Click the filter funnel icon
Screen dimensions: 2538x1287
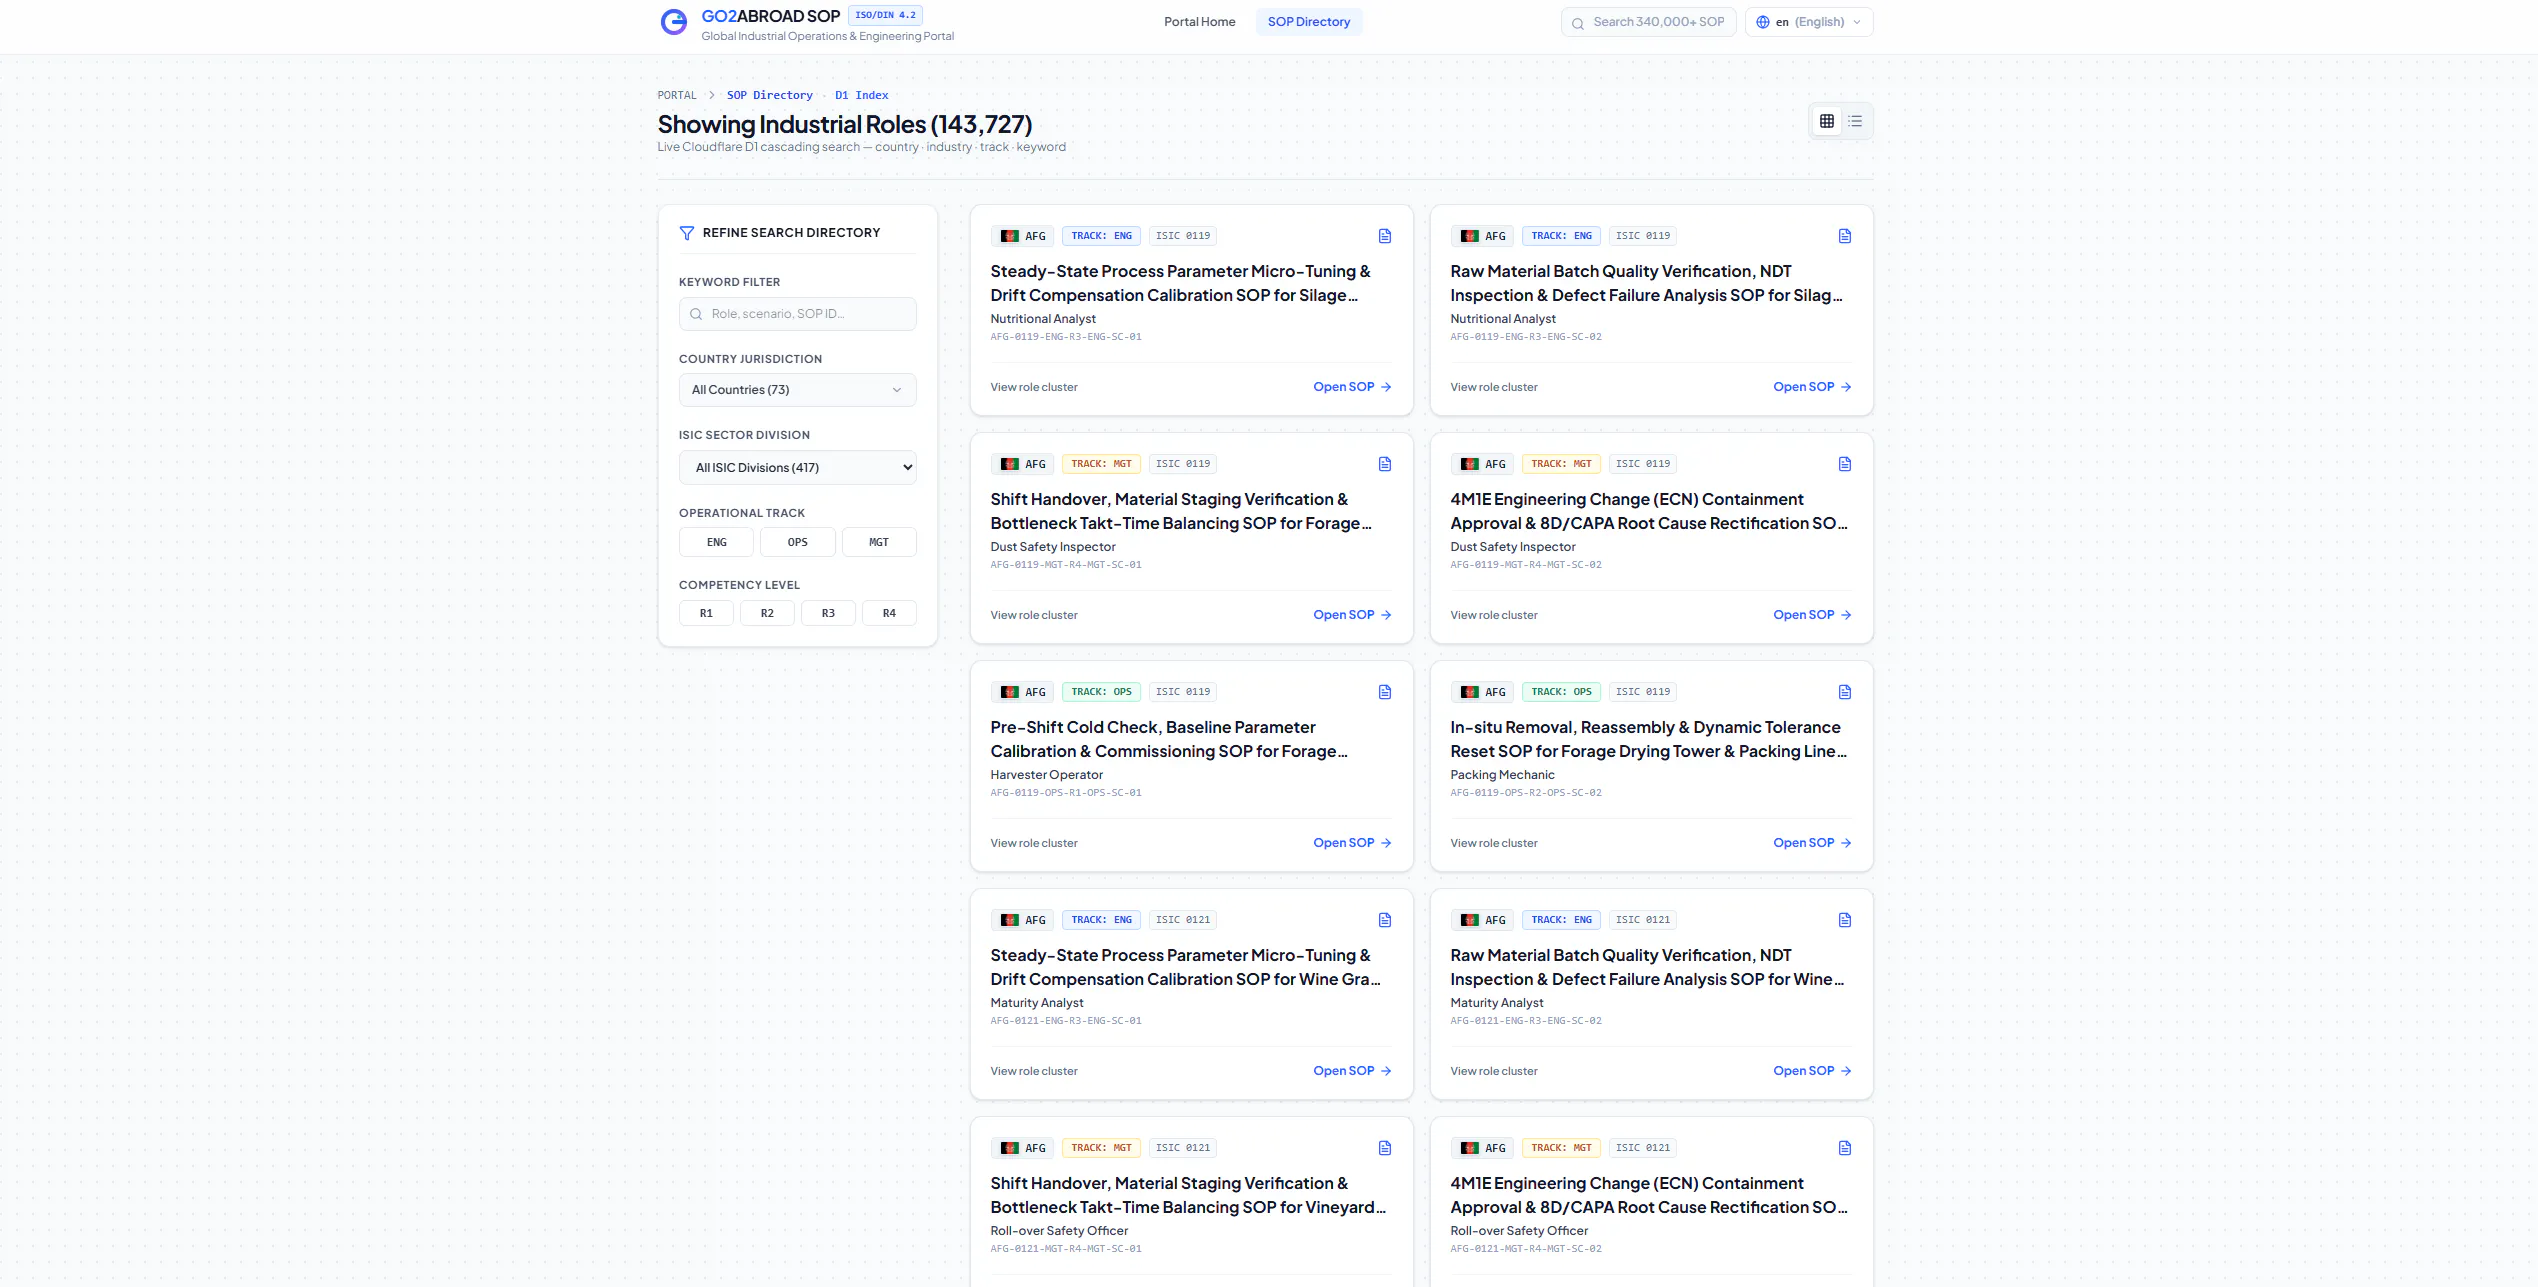[687, 233]
